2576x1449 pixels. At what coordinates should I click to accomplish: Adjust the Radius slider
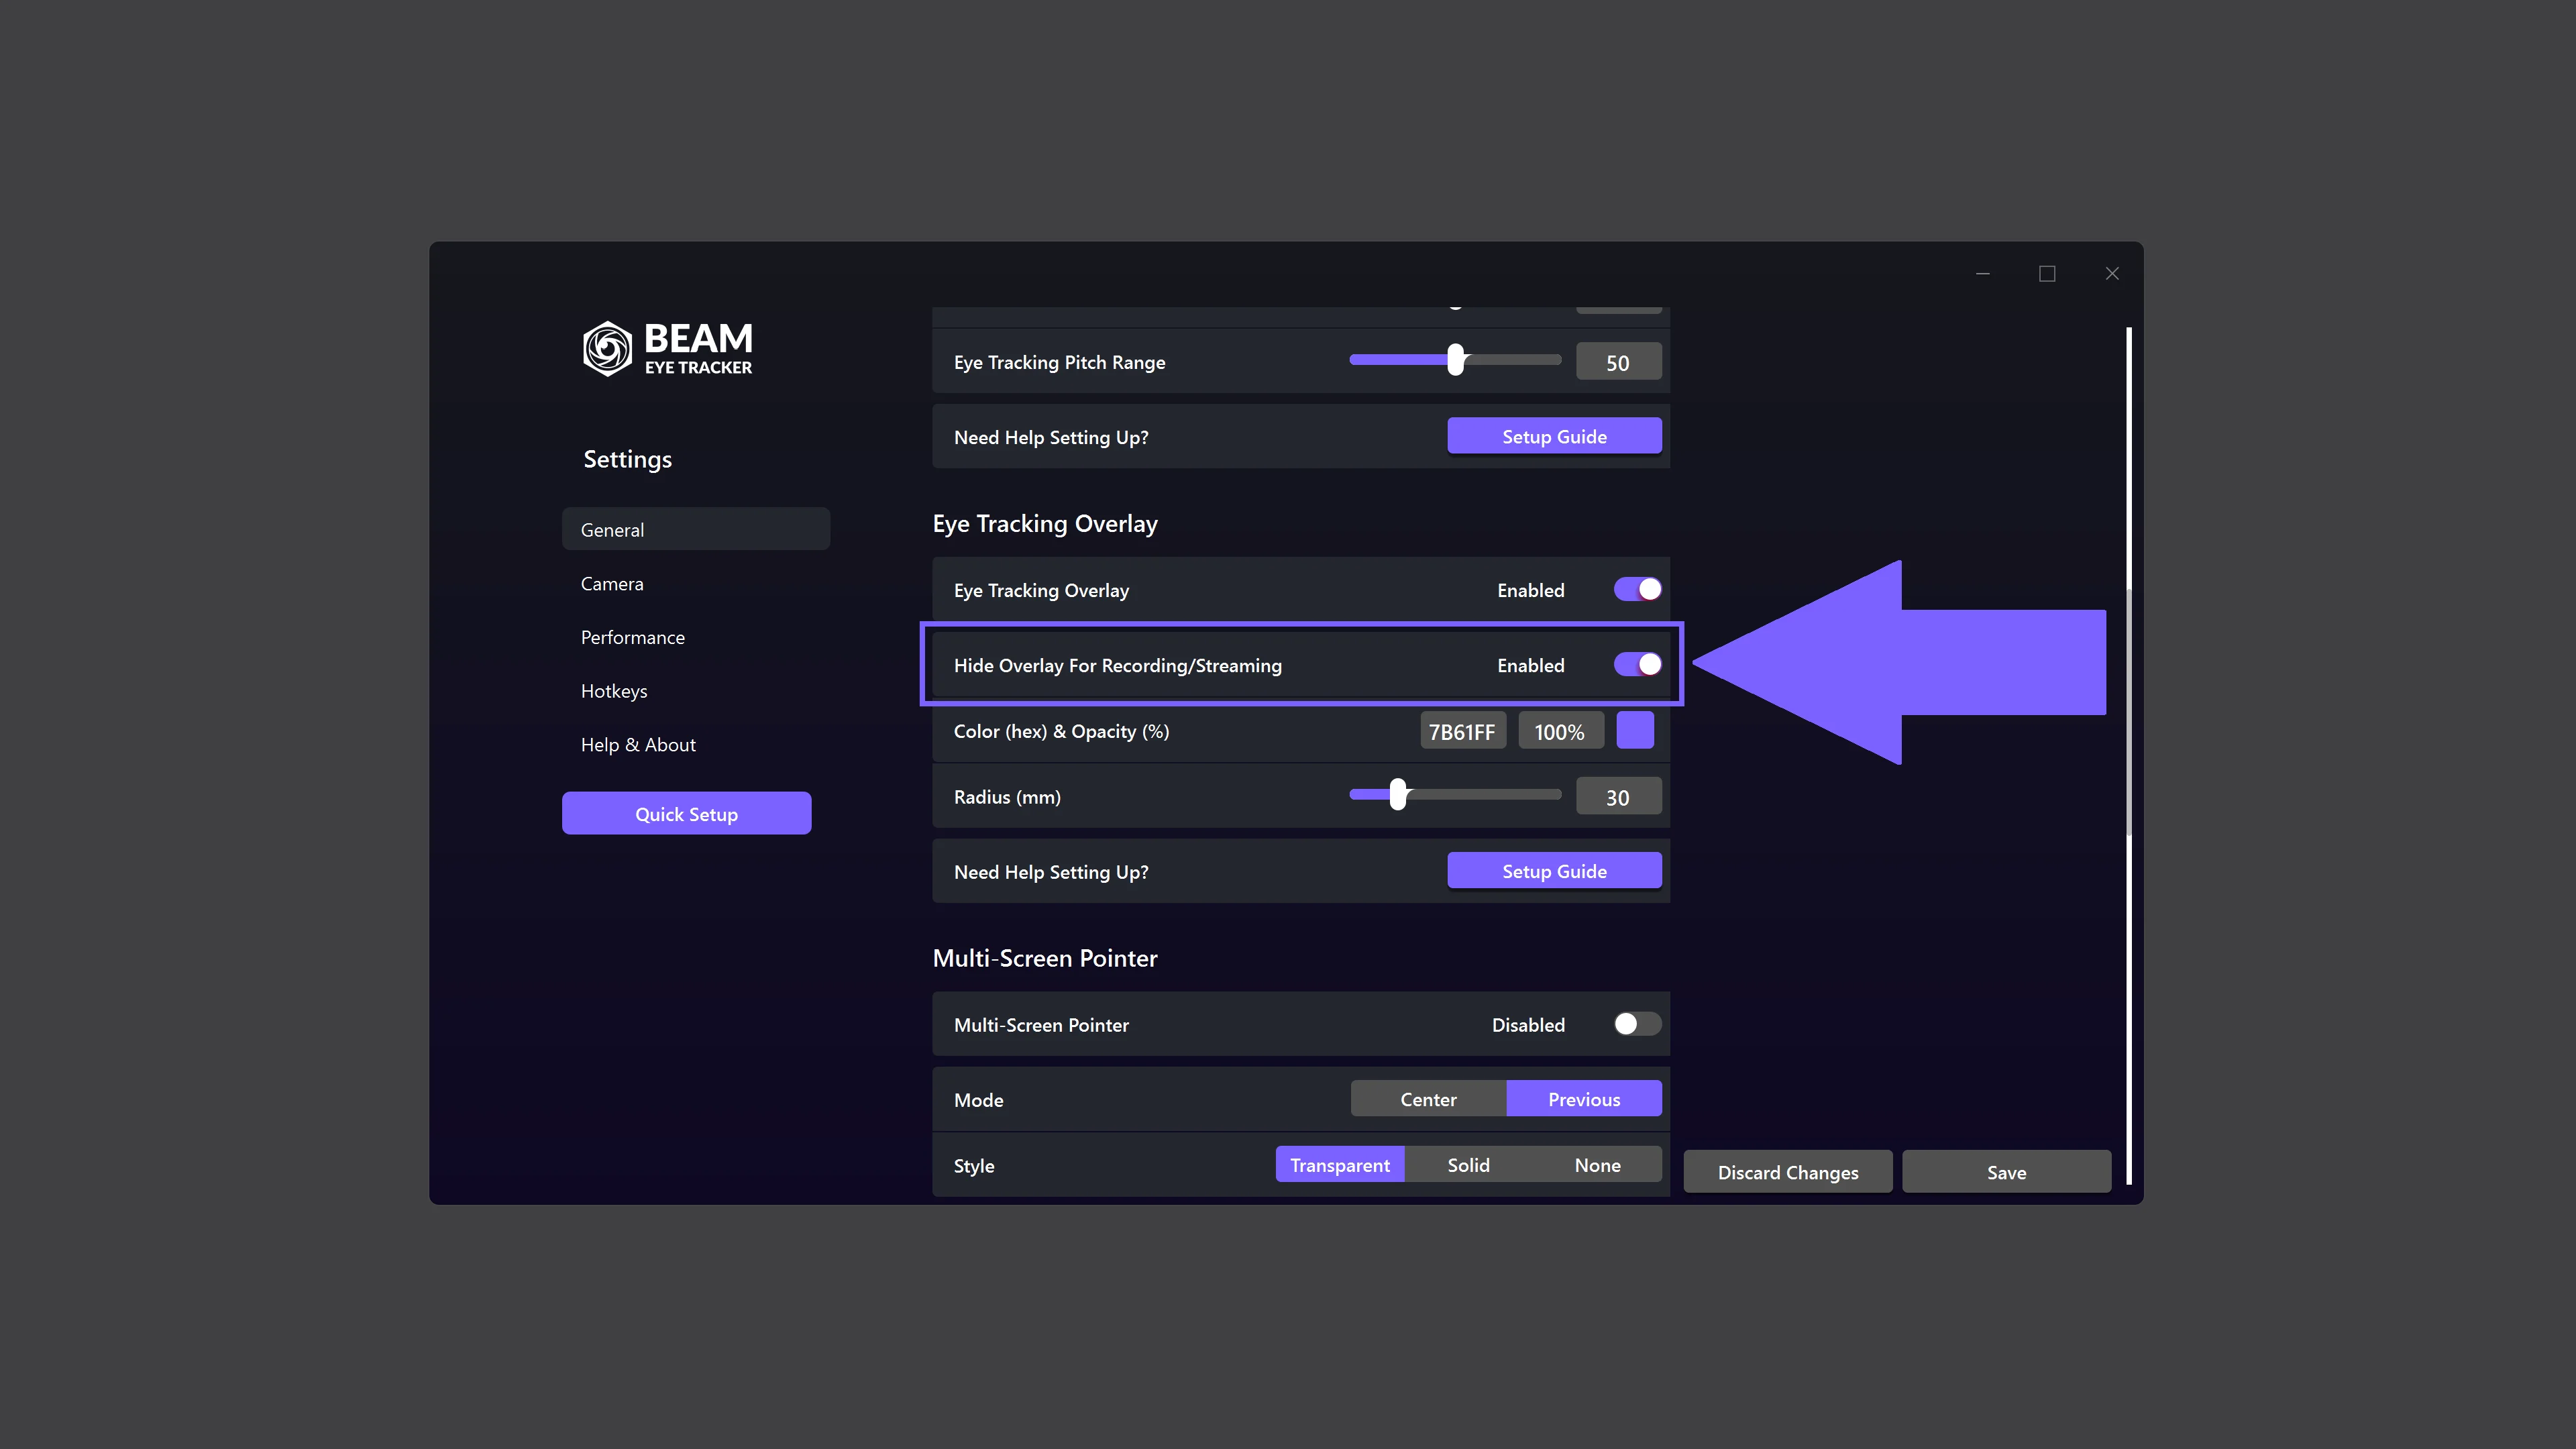tap(1398, 793)
